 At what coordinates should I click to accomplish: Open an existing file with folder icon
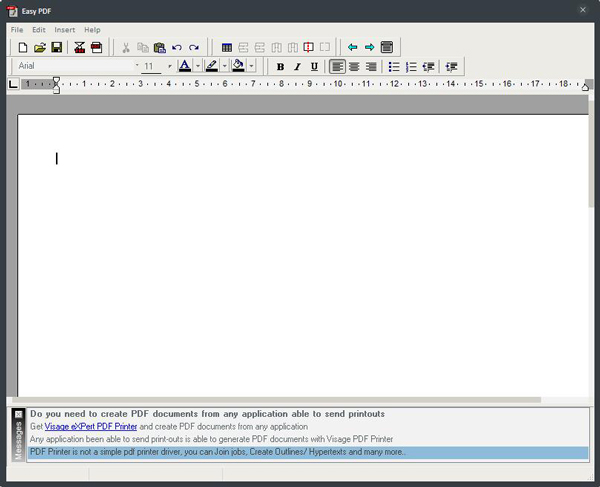[x=40, y=47]
